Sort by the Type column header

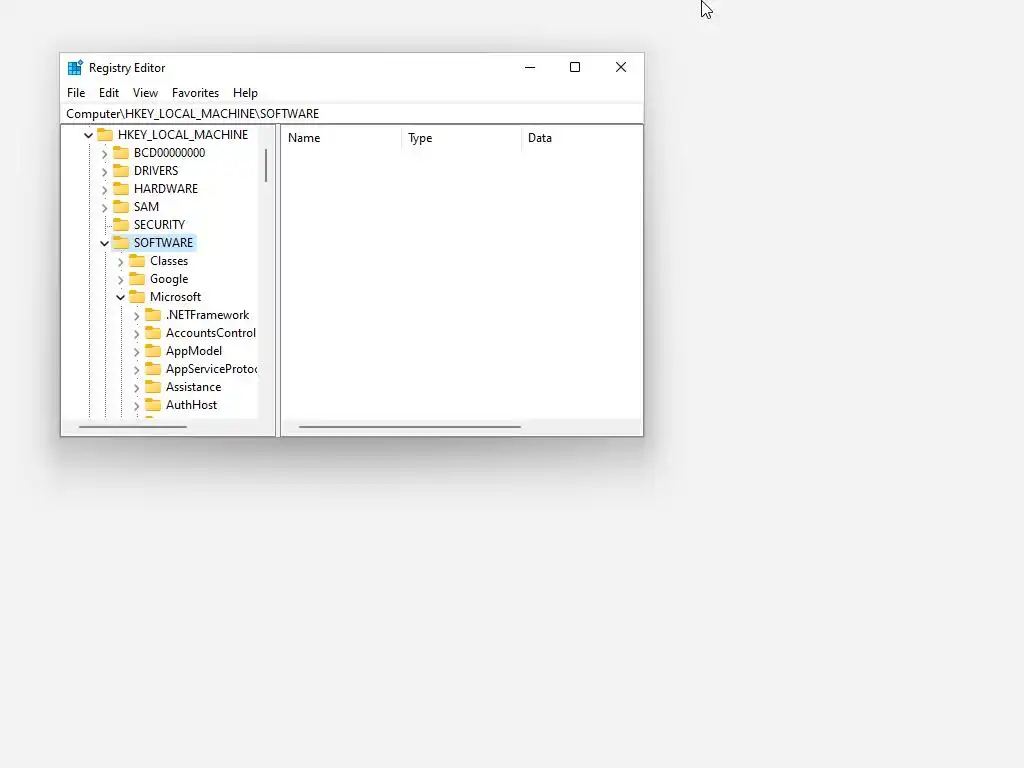point(461,138)
